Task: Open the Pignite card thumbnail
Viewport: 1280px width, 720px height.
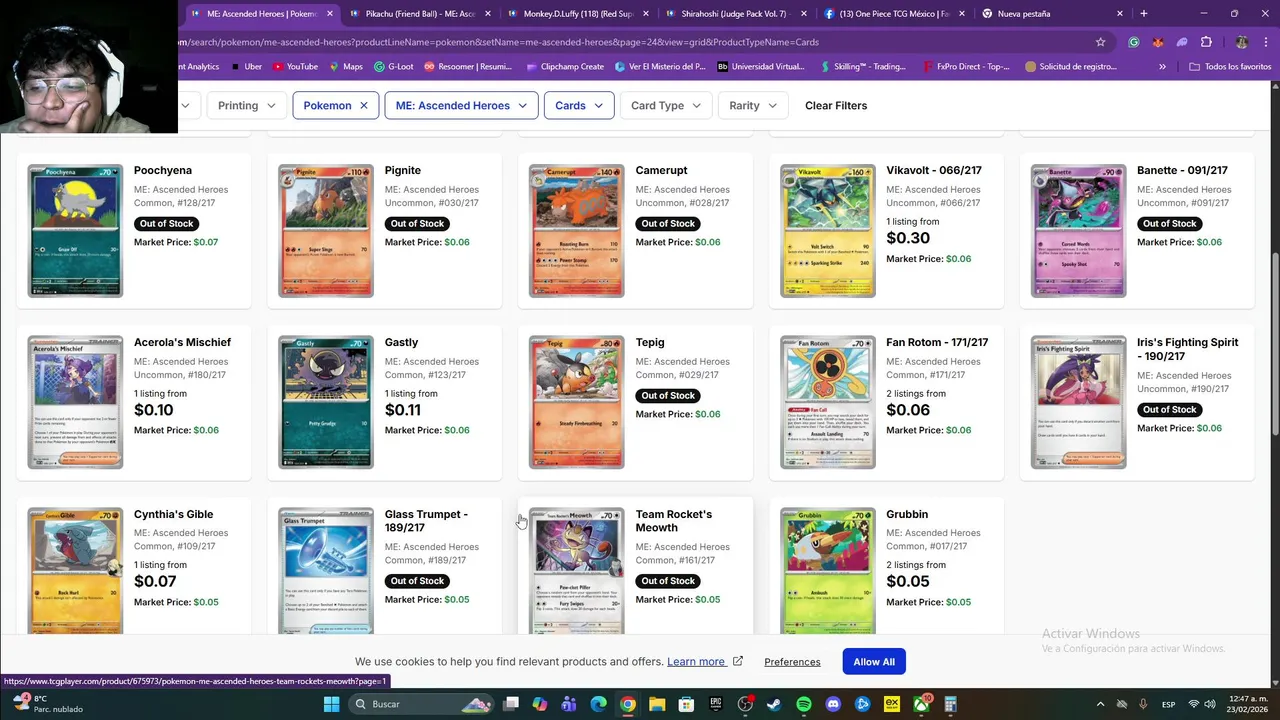Action: [x=326, y=231]
